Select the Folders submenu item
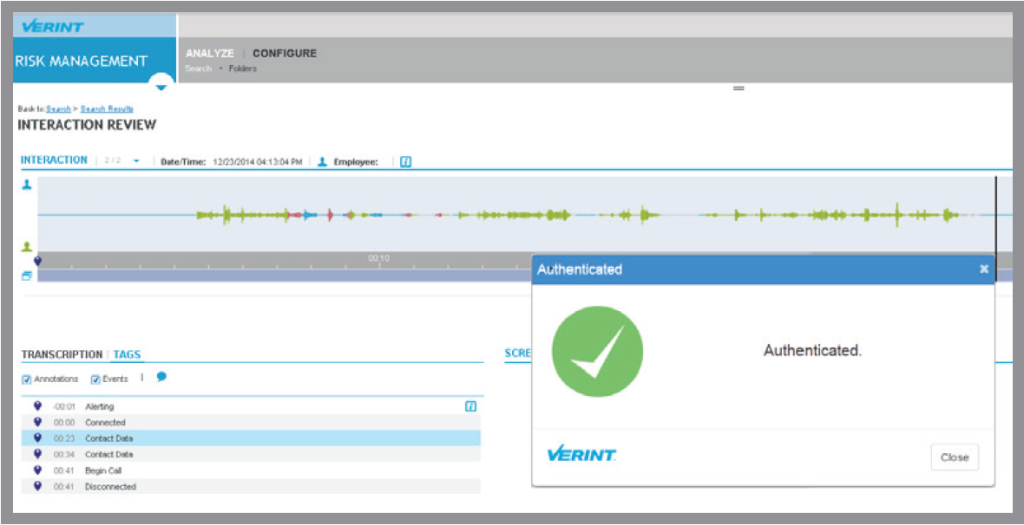Screen dimensions: 1024x525 [242, 69]
